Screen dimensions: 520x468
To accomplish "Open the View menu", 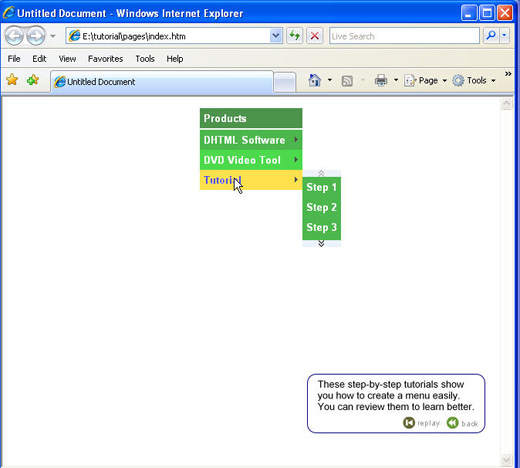I will [67, 59].
